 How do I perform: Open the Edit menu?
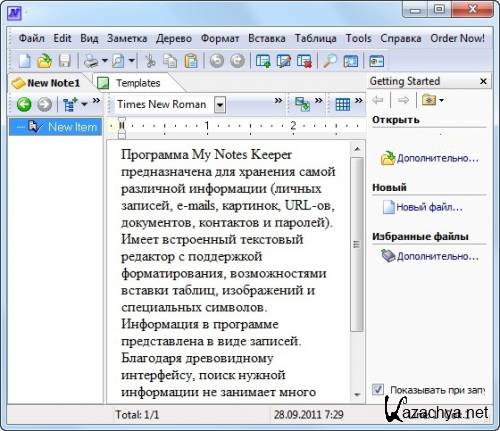click(62, 38)
